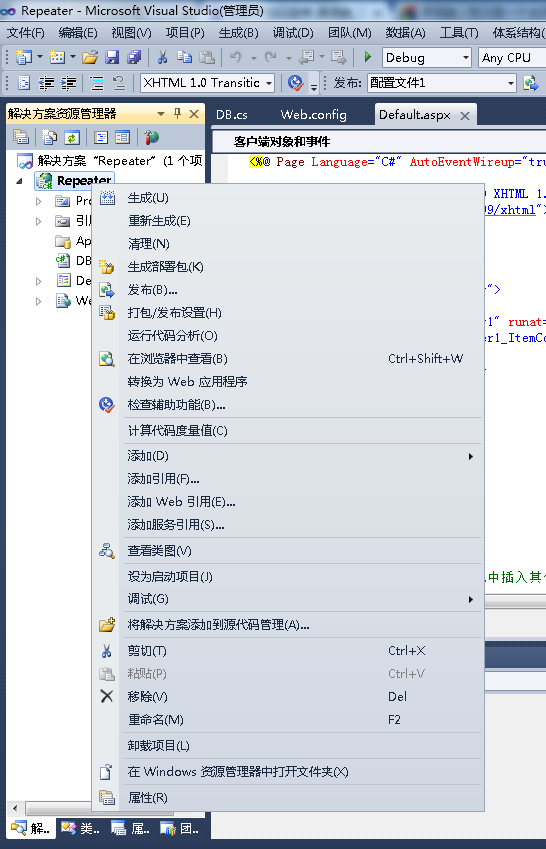The image size is (546, 849).
Task: Save the file with the floppy disk icon
Action: (112, 57)
